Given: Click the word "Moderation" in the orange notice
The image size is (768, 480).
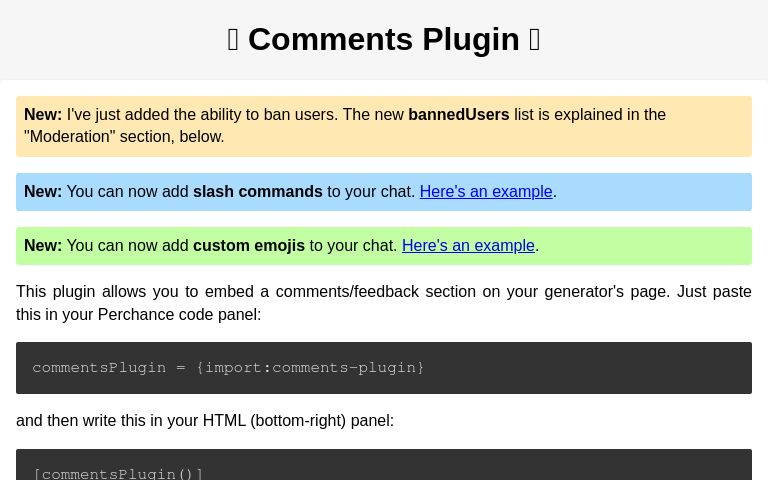Looking at the screenshot, I should pyautogui.click(x=70, y=136).
